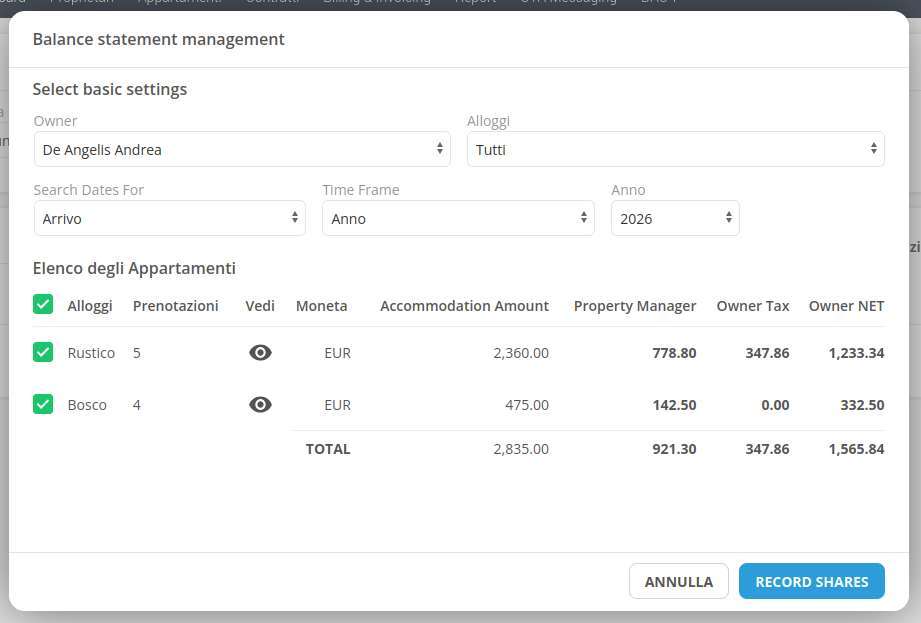Image resolution: width=921 pixels, height=623 pixels.
Task: Expand the Alloggi dropdown set to Tutti
Action: pos(675,150)
